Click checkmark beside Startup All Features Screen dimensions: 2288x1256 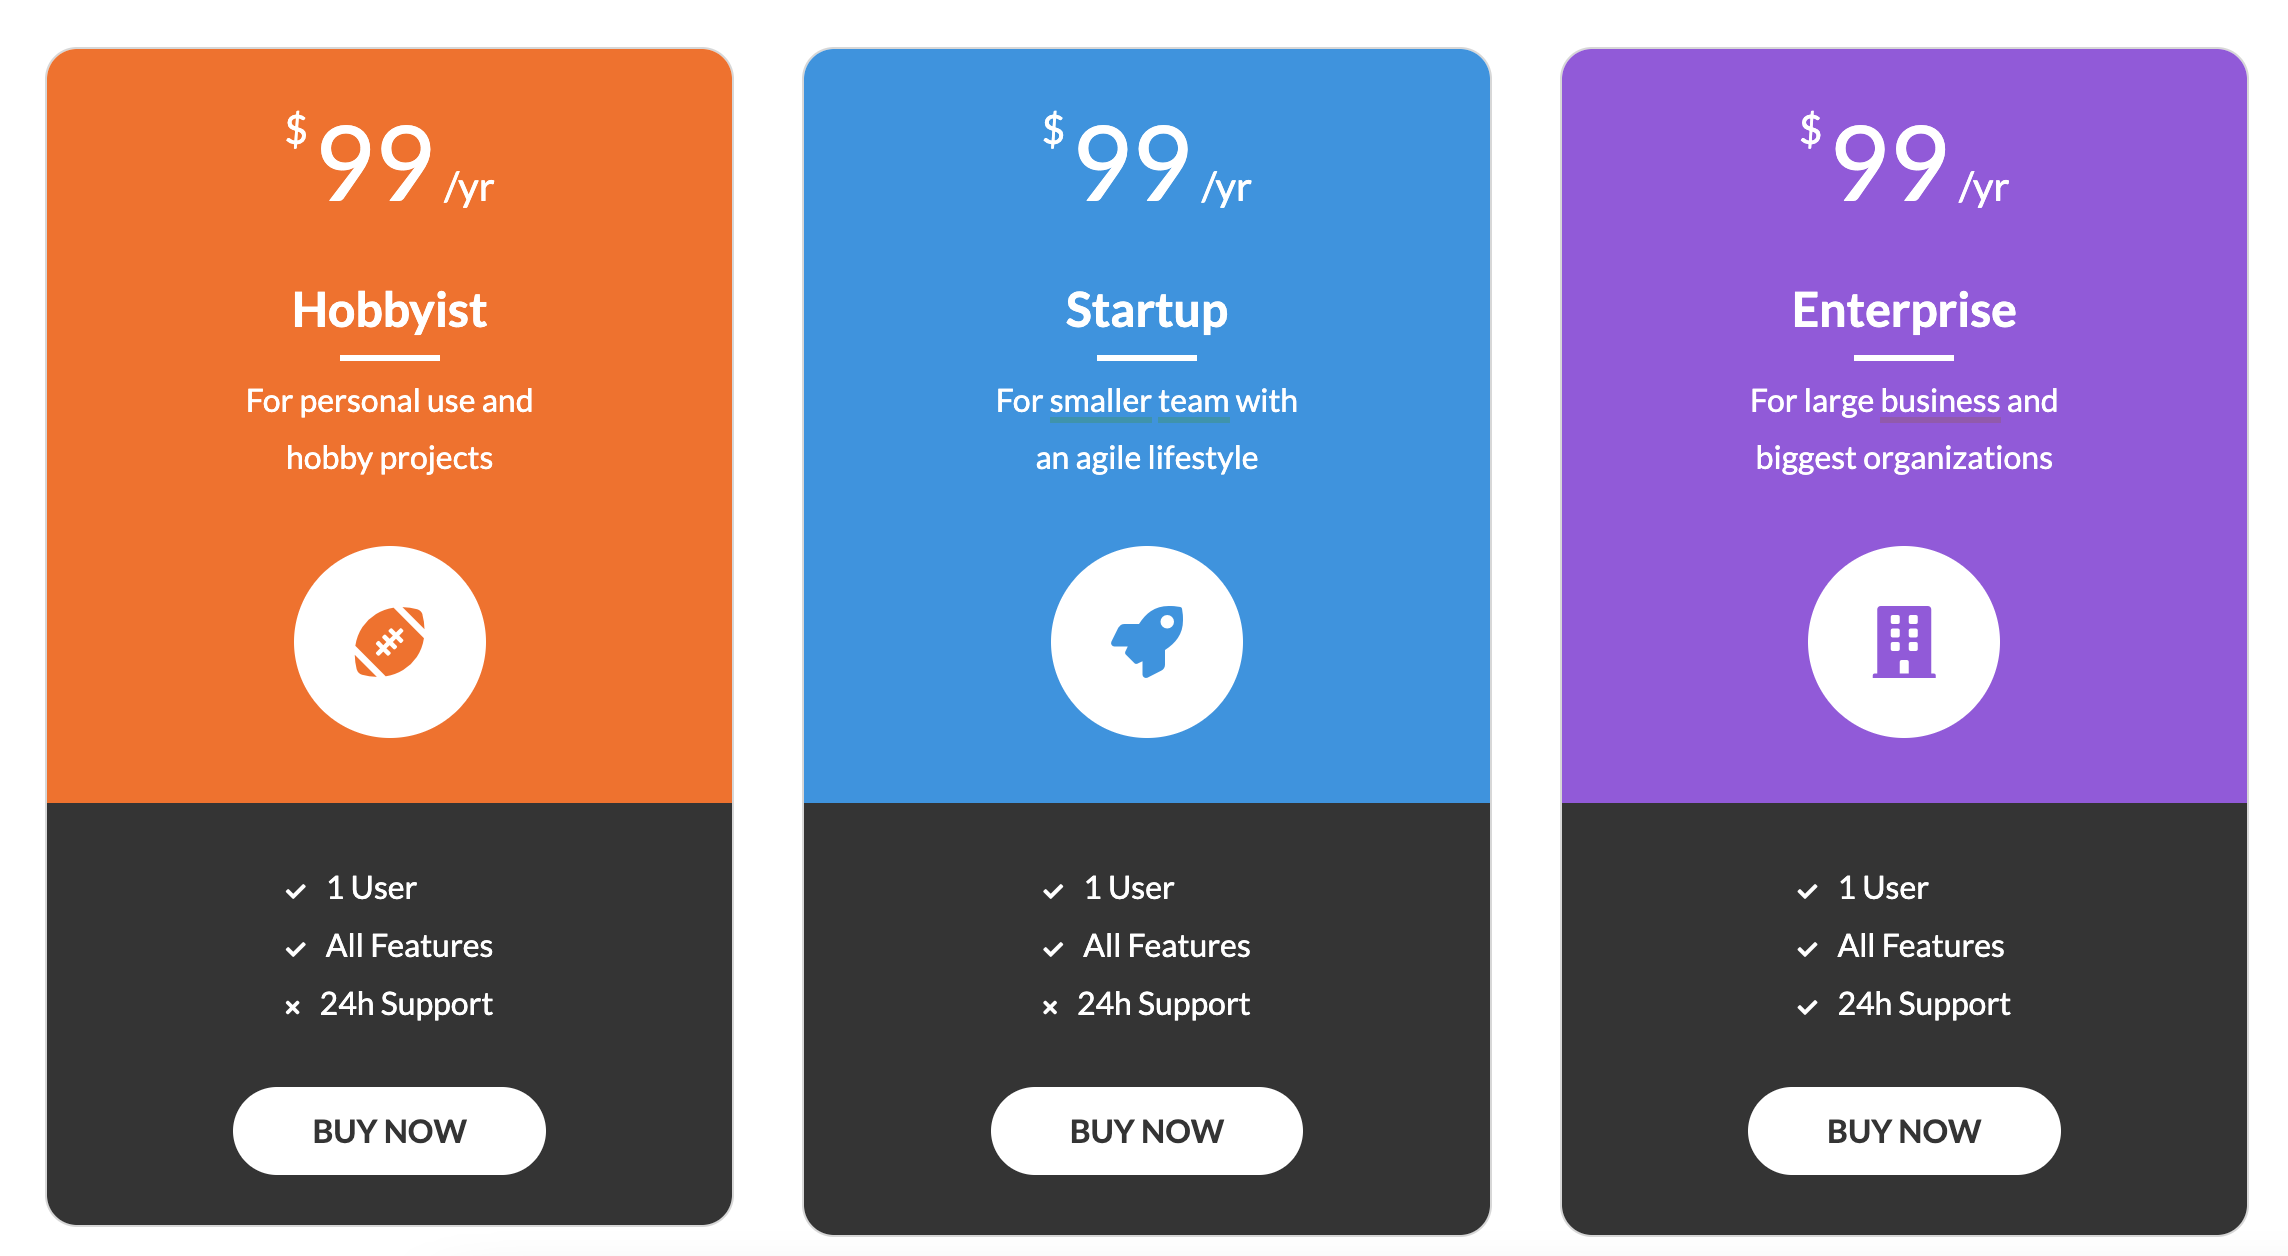(x=1053, y=948)
